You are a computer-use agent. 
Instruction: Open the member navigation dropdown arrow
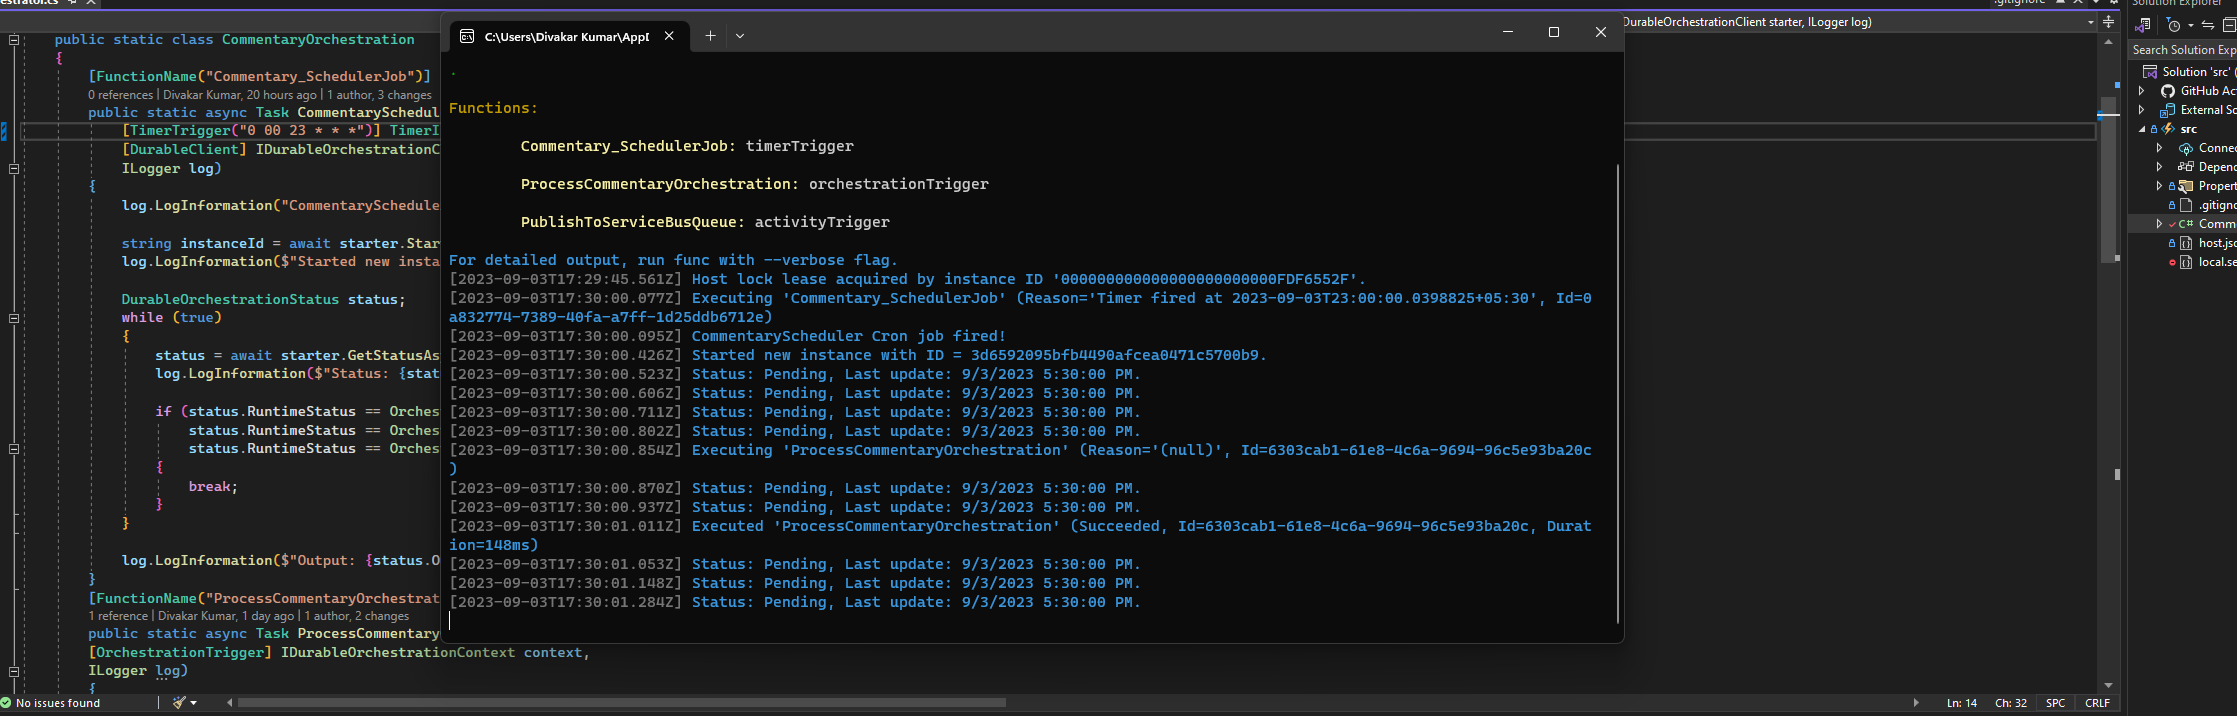[2091, 22]
